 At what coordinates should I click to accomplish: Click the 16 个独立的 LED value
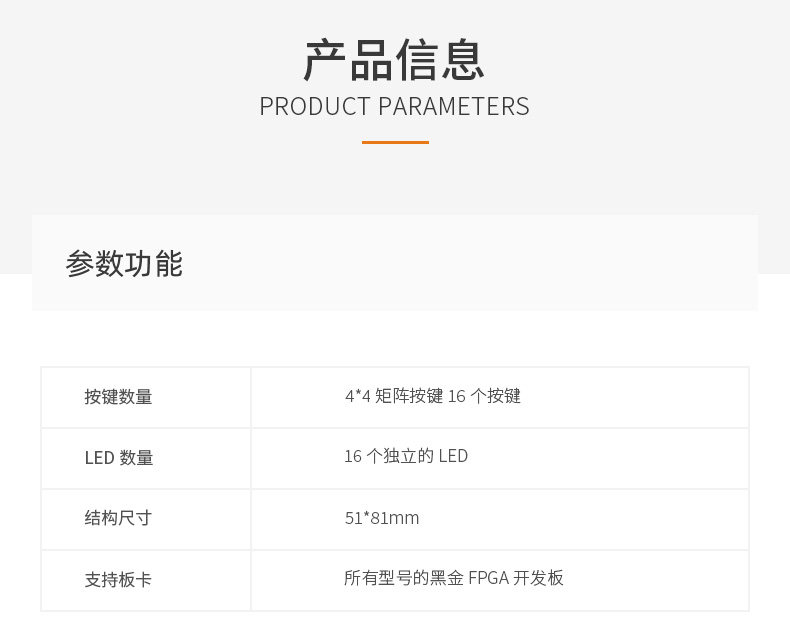406,456
